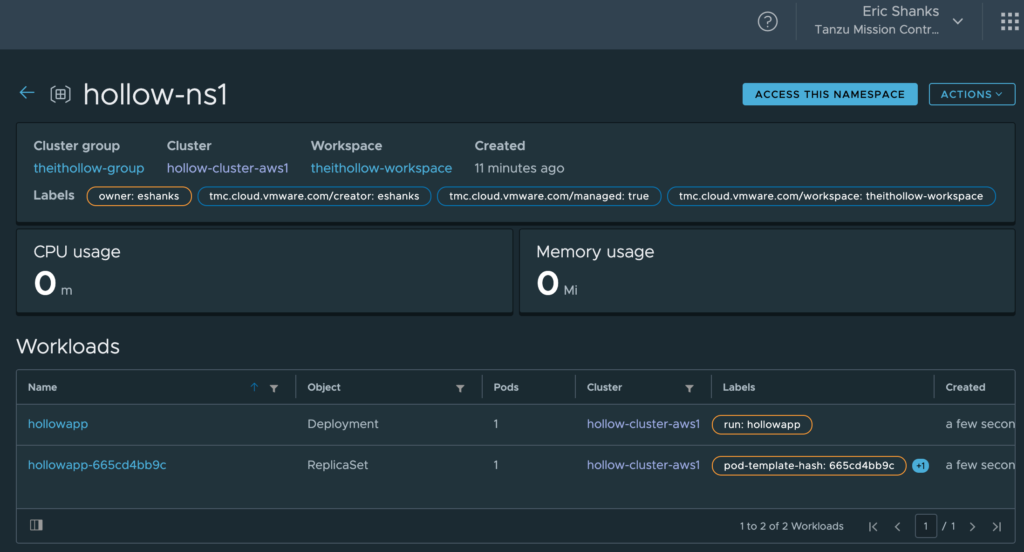Open the column chooser icon below table
The width and height of the screenshot is (1024, 552).
[36, 525]
